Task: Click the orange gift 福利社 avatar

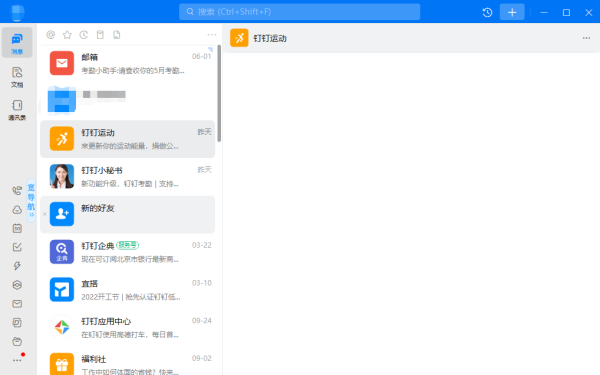Action: click(62, 364)
